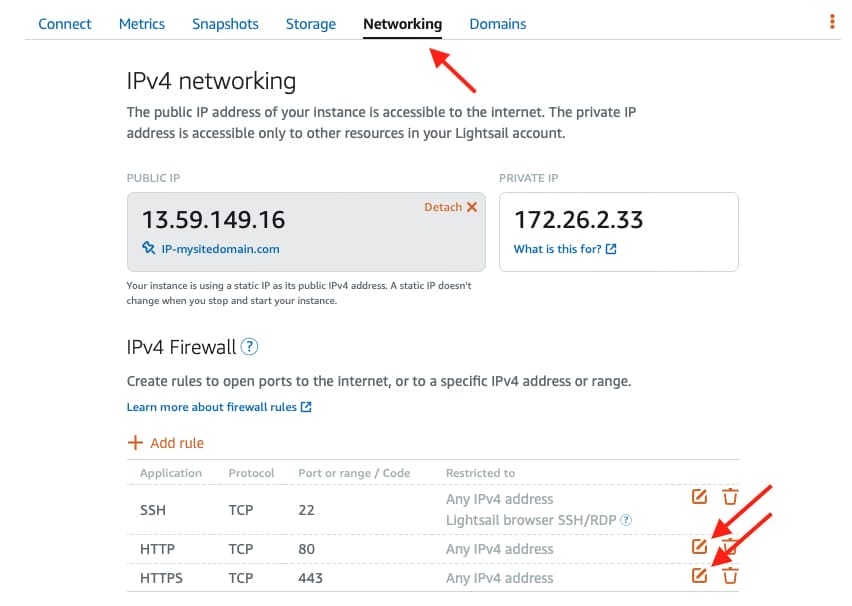Click the trash icon for the HTTP rule
Viewport: 852px width, 606px height.
(730, 546)
